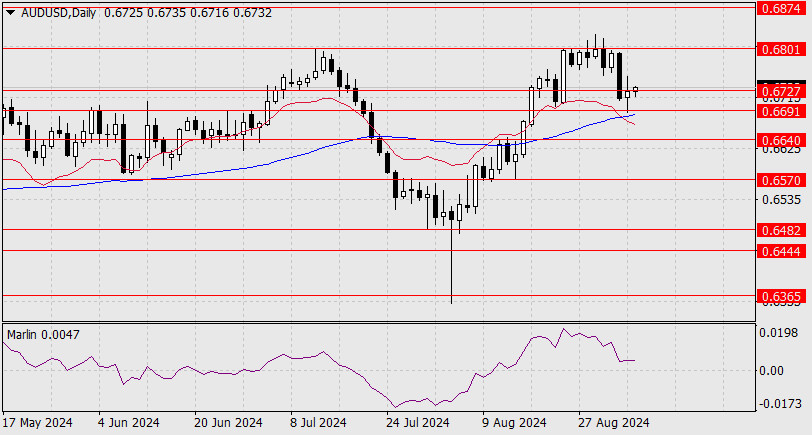Click the 17 May 2024 date label
Screen dimensions: 812x435
[x=37, y=423]
